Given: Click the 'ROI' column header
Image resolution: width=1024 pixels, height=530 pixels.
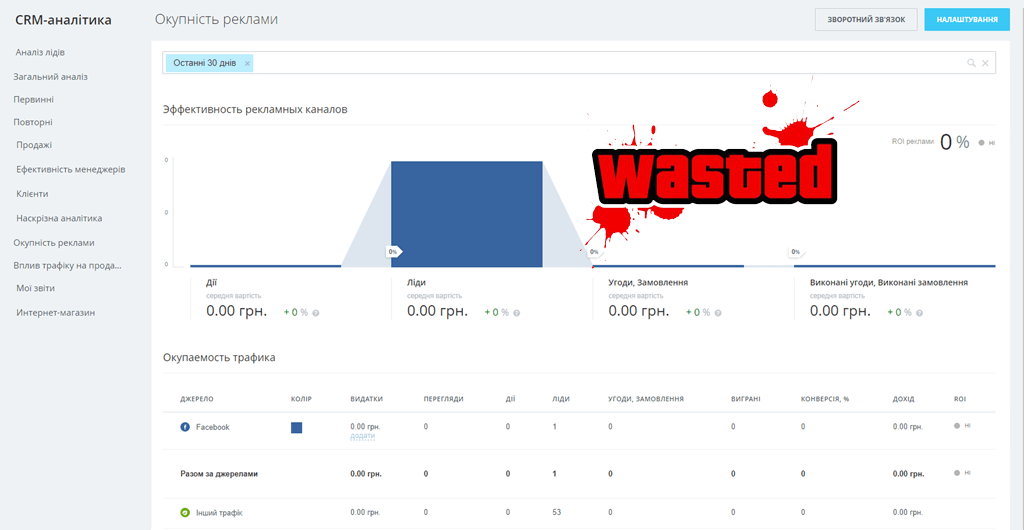Looking at the screenshot, I should [x=959, y=399].
